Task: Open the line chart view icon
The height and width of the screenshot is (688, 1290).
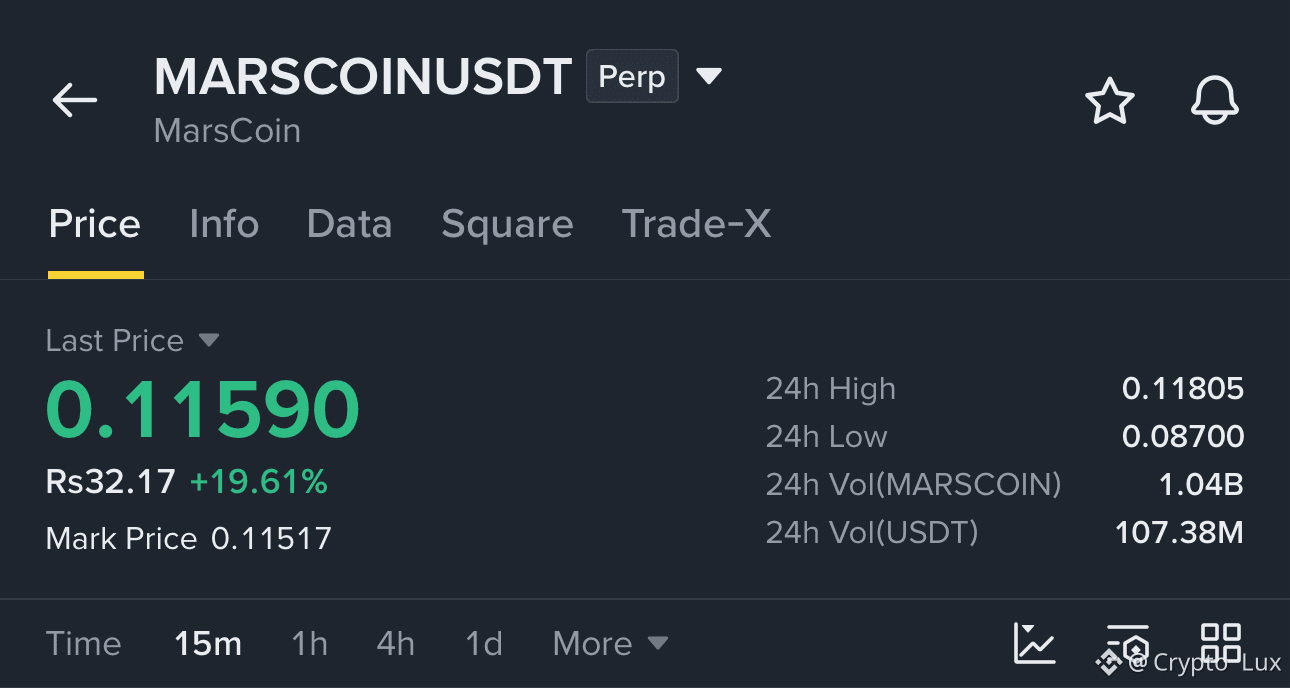Action: (1034, 643)
